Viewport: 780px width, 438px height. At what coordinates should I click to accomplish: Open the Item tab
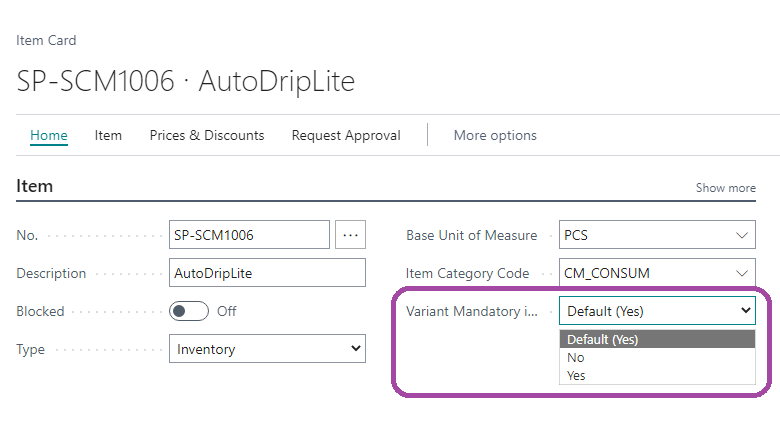(x=108, y=135)
